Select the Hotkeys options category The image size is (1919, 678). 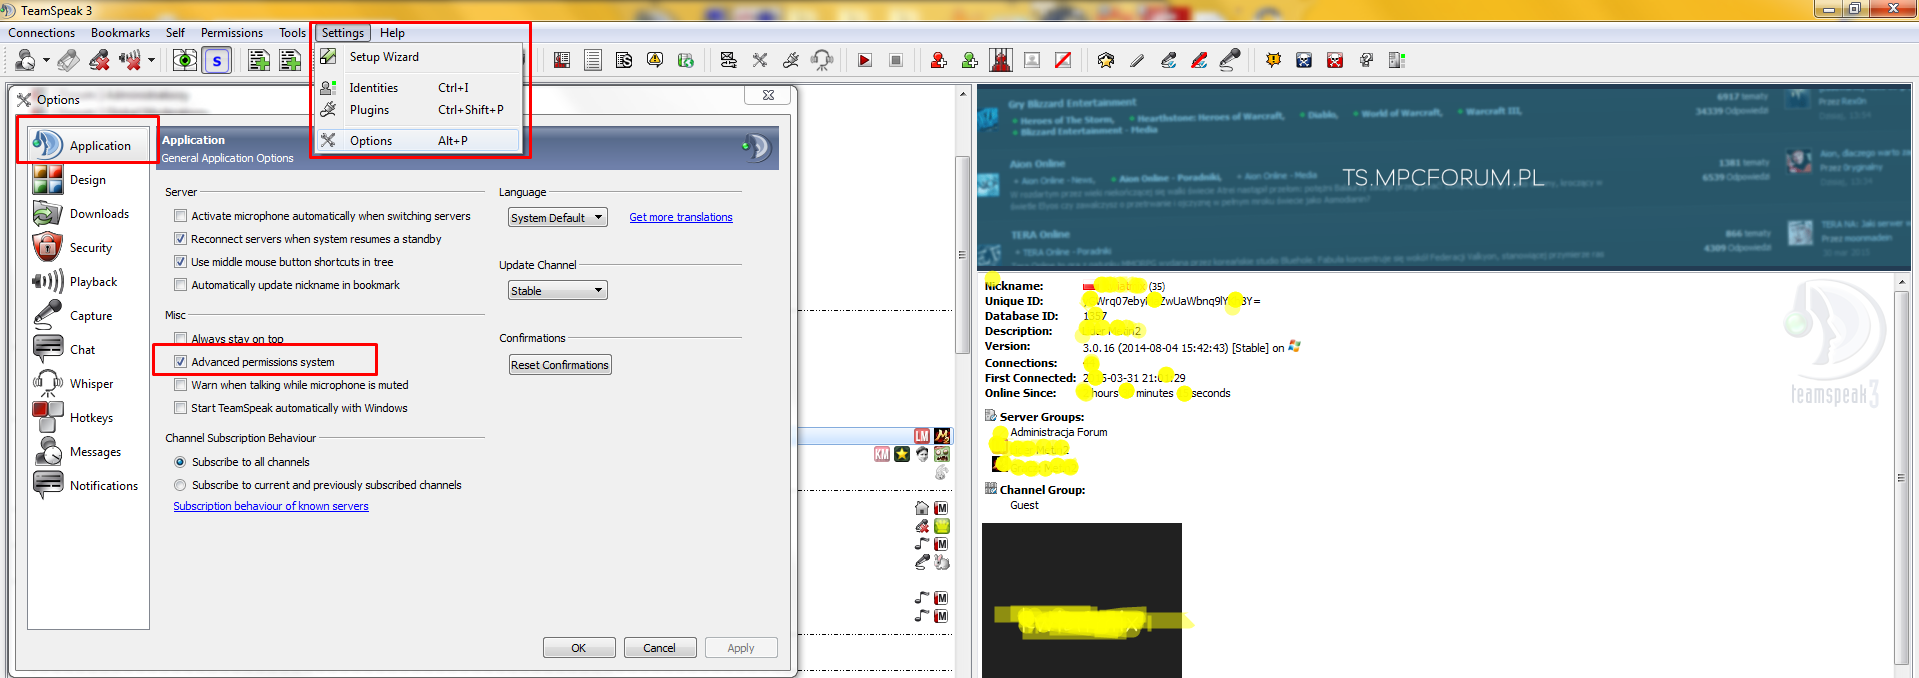pyautogui.click(x=88, y=418)
